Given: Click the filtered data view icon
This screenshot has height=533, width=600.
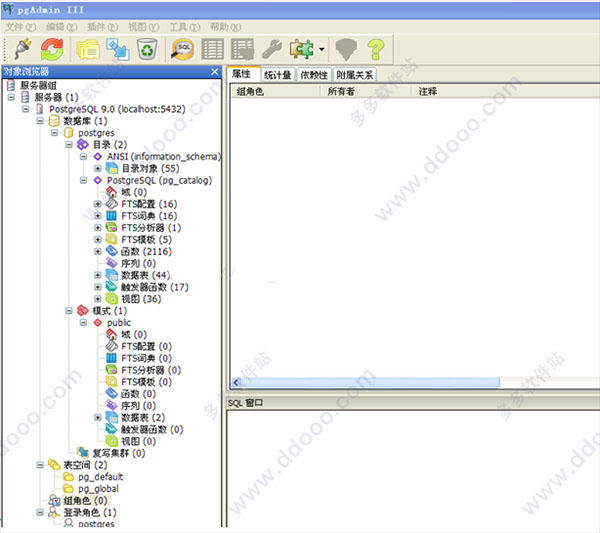Looking at the screenshot, I should [242, 49].
